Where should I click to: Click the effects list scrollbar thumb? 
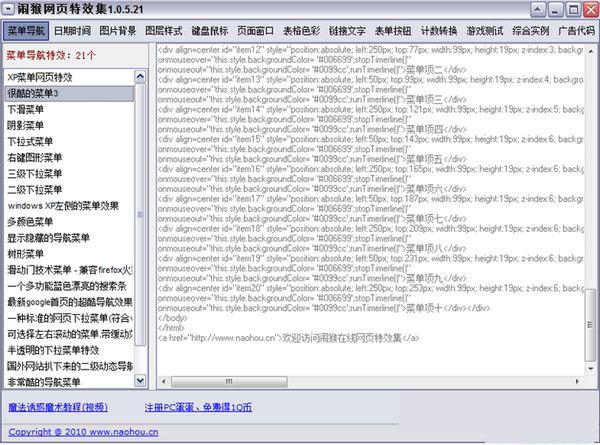pos(140,215)
